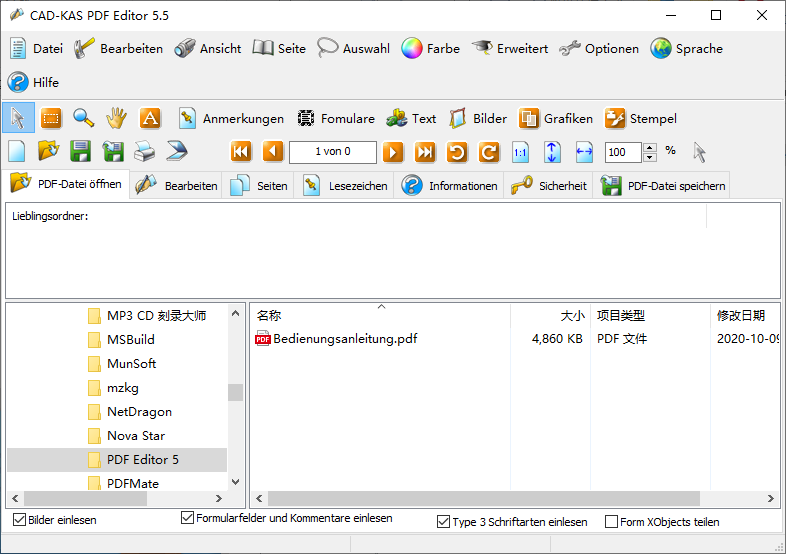Image resolution: width=786 pixels, height=554 pixels.
Task: Go to the previous page
Action: [x=273, y=152]
